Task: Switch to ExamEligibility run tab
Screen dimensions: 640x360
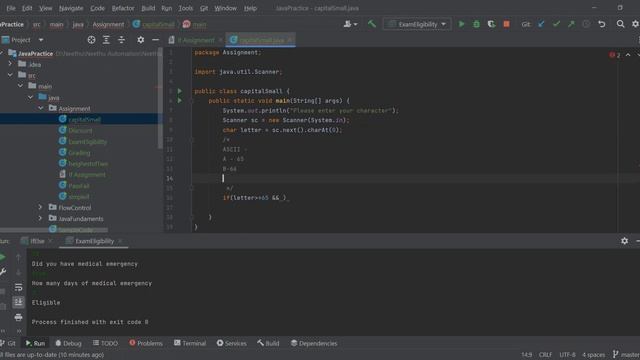Action: (94, 241)
